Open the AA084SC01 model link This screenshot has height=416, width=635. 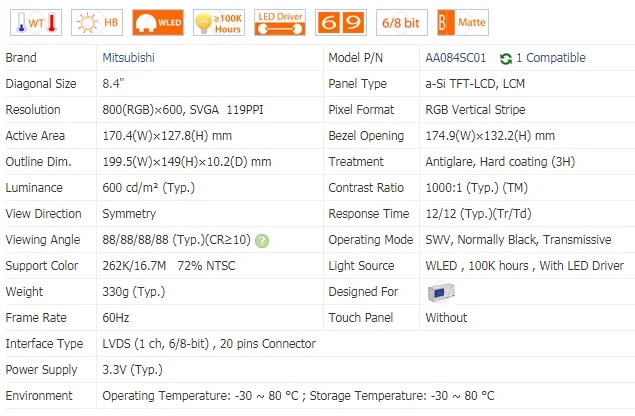coord(456,58)
